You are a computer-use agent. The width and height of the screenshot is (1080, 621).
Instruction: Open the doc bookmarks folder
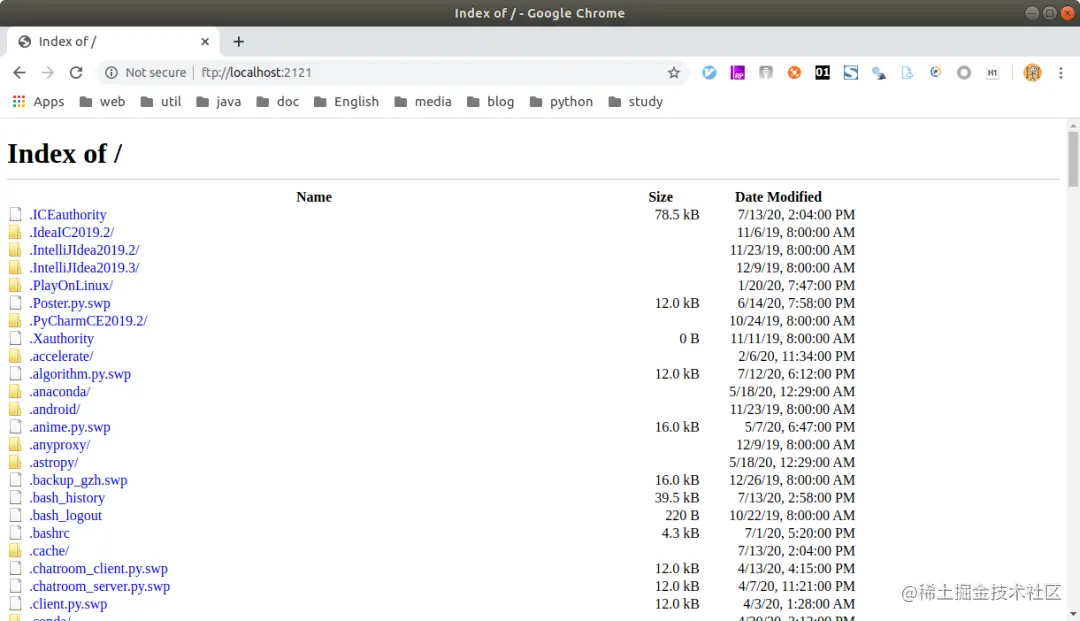(x=278, y=102)
